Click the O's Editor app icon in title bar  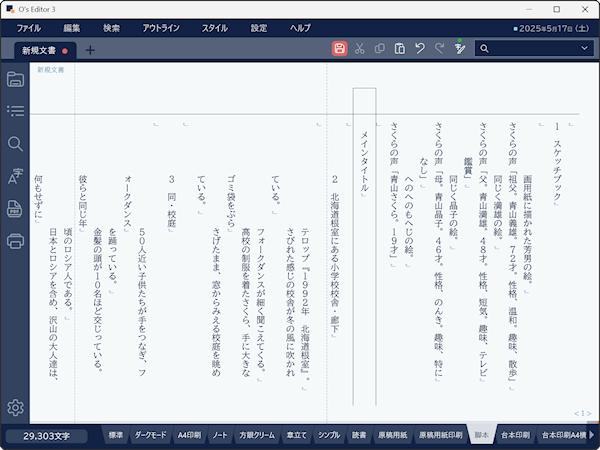(10, 9)
